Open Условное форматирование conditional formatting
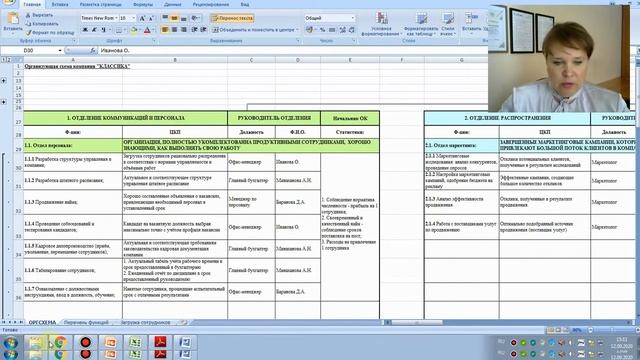Screen dimensions: 640x360 [381, 24]
